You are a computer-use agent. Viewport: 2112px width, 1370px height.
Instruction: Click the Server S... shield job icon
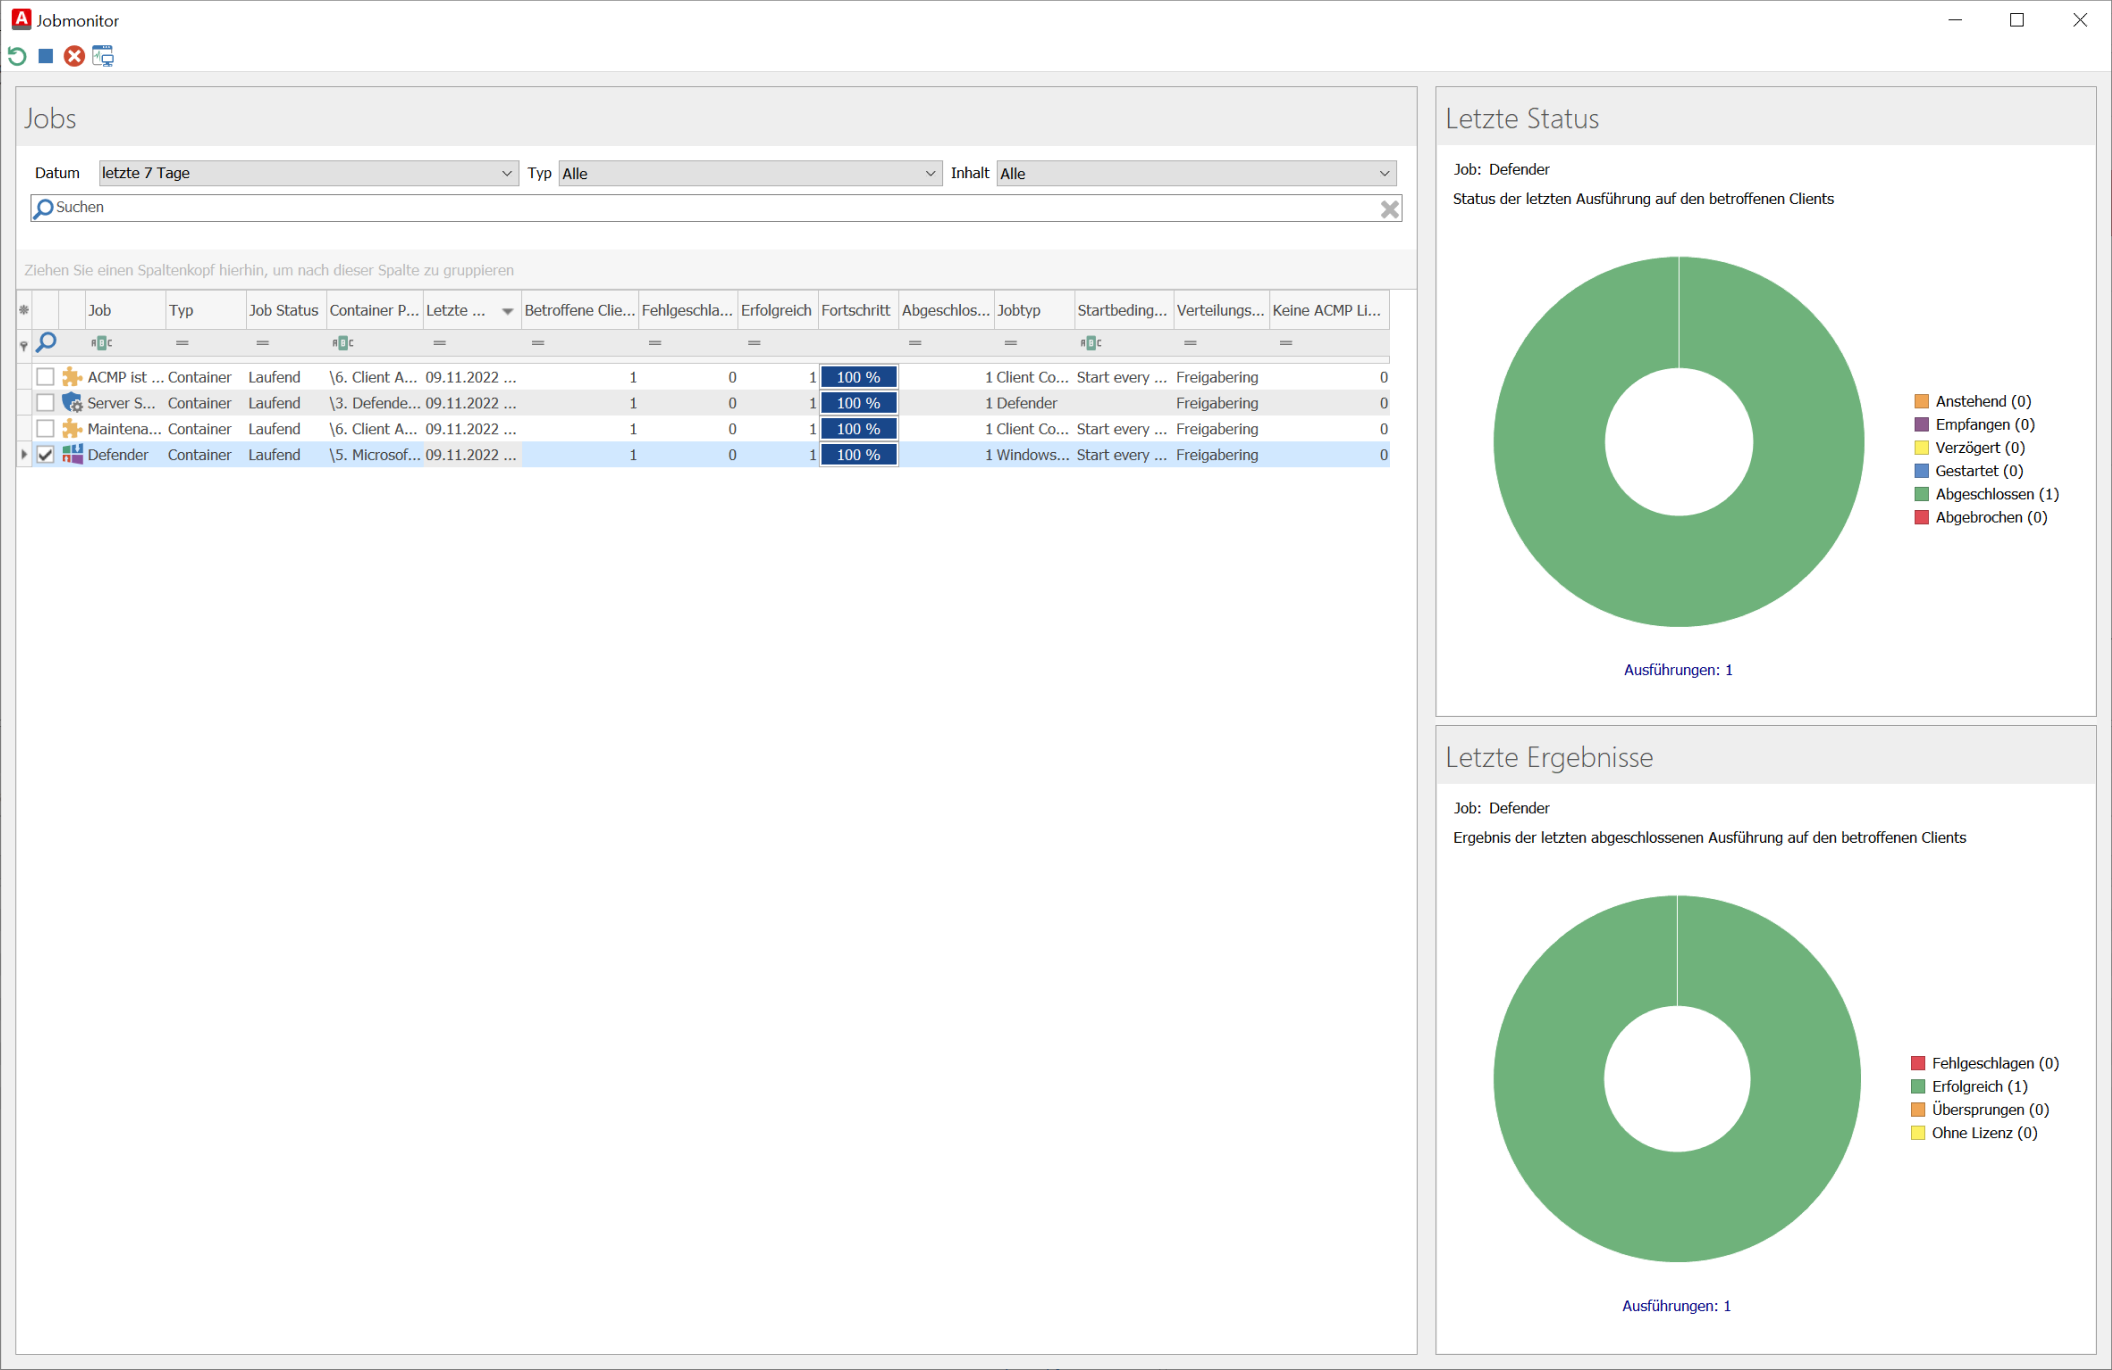[72, 403]
